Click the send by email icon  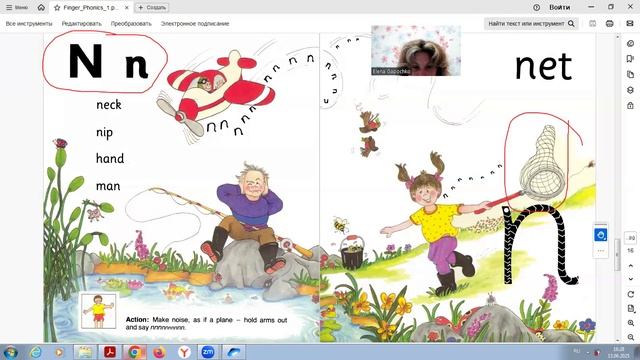coord(630,24)
